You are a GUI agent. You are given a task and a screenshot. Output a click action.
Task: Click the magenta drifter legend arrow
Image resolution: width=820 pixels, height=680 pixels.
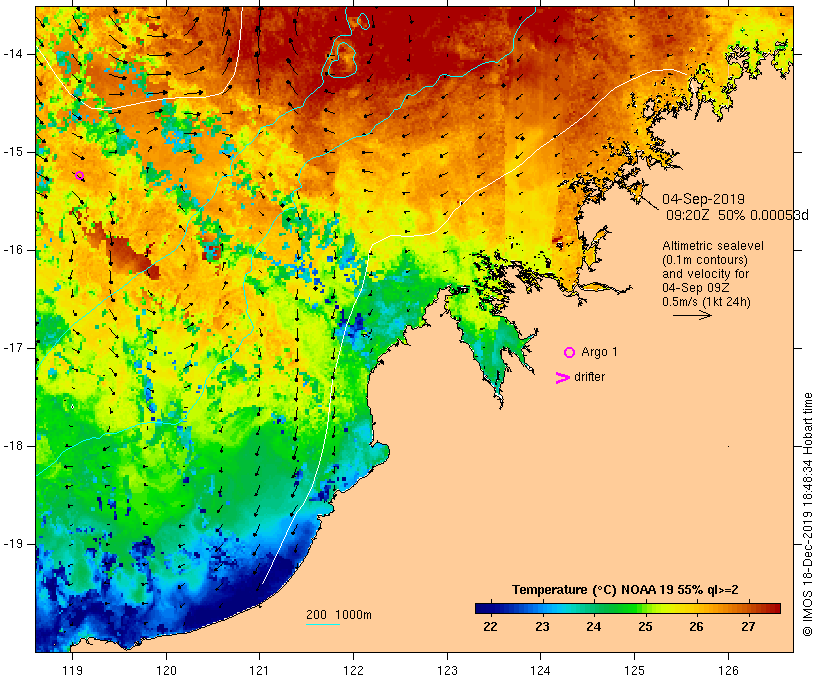point(563,378)
